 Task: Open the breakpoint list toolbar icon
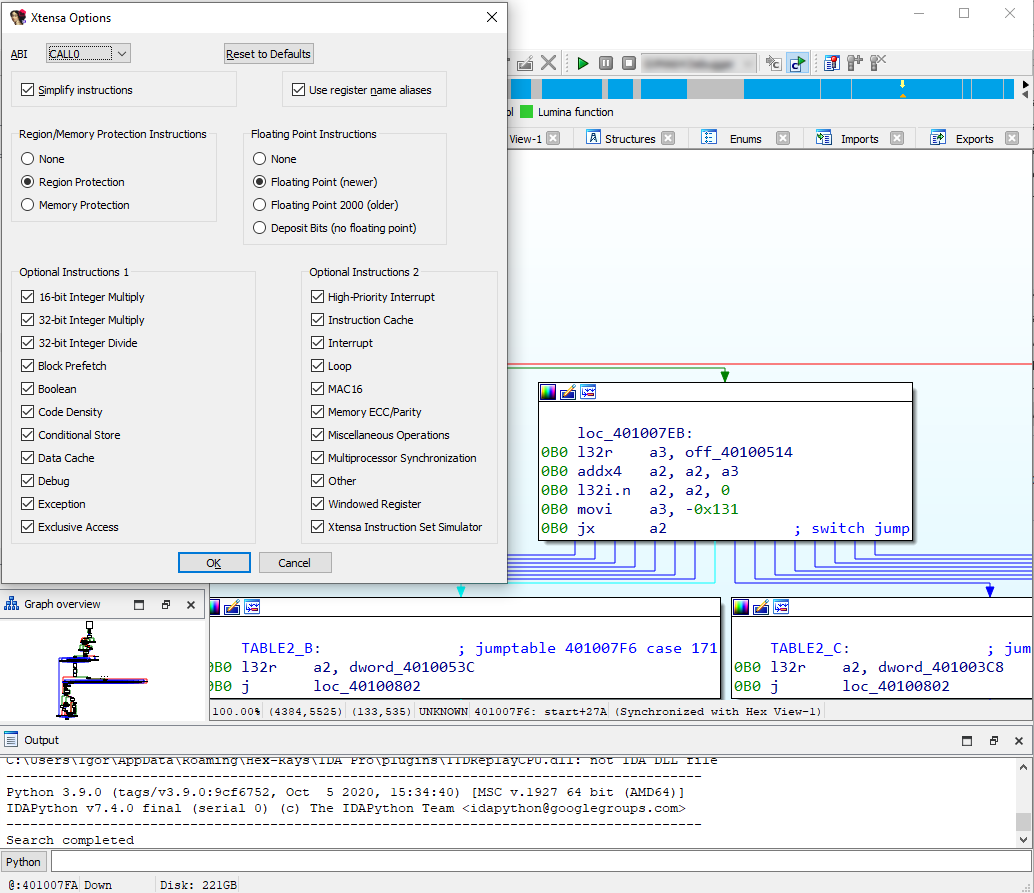coord(831,63)
